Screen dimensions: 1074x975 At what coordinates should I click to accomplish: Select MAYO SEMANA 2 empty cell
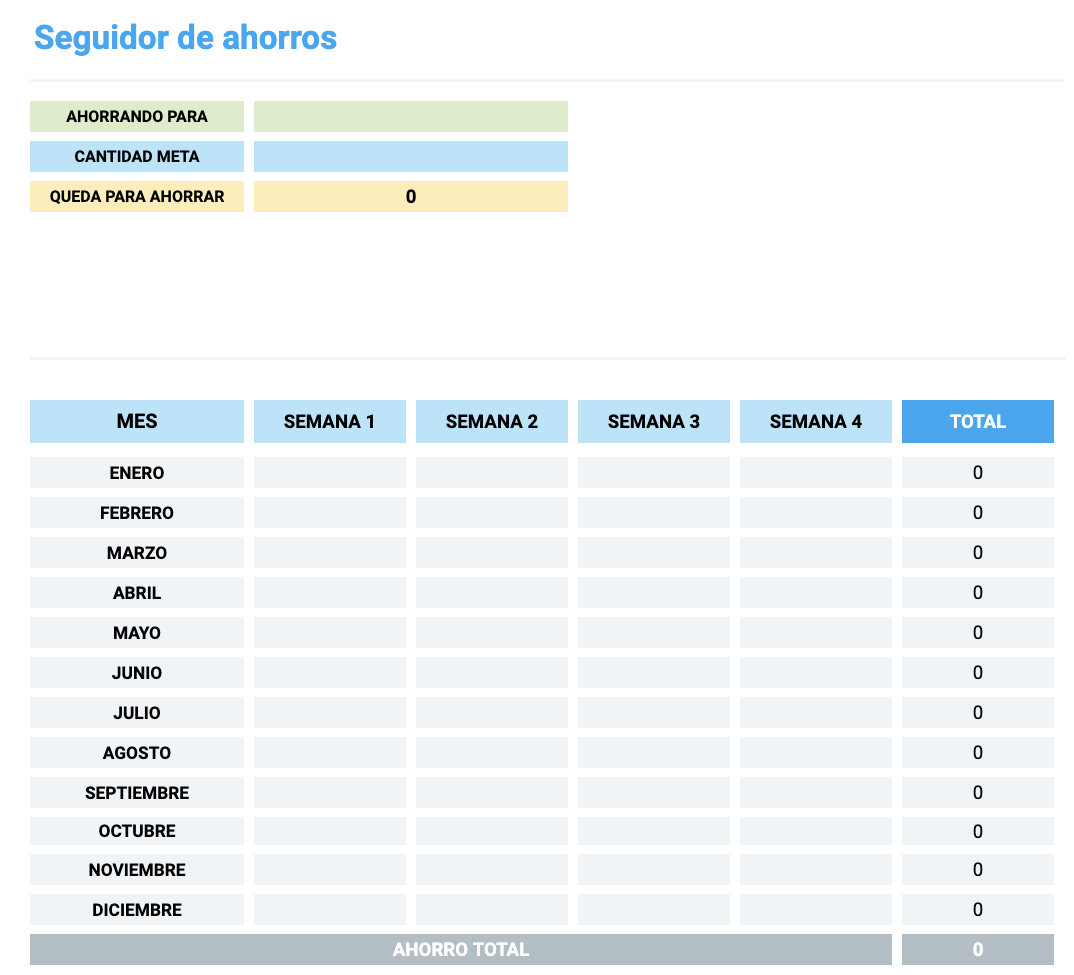coord(492,632)
